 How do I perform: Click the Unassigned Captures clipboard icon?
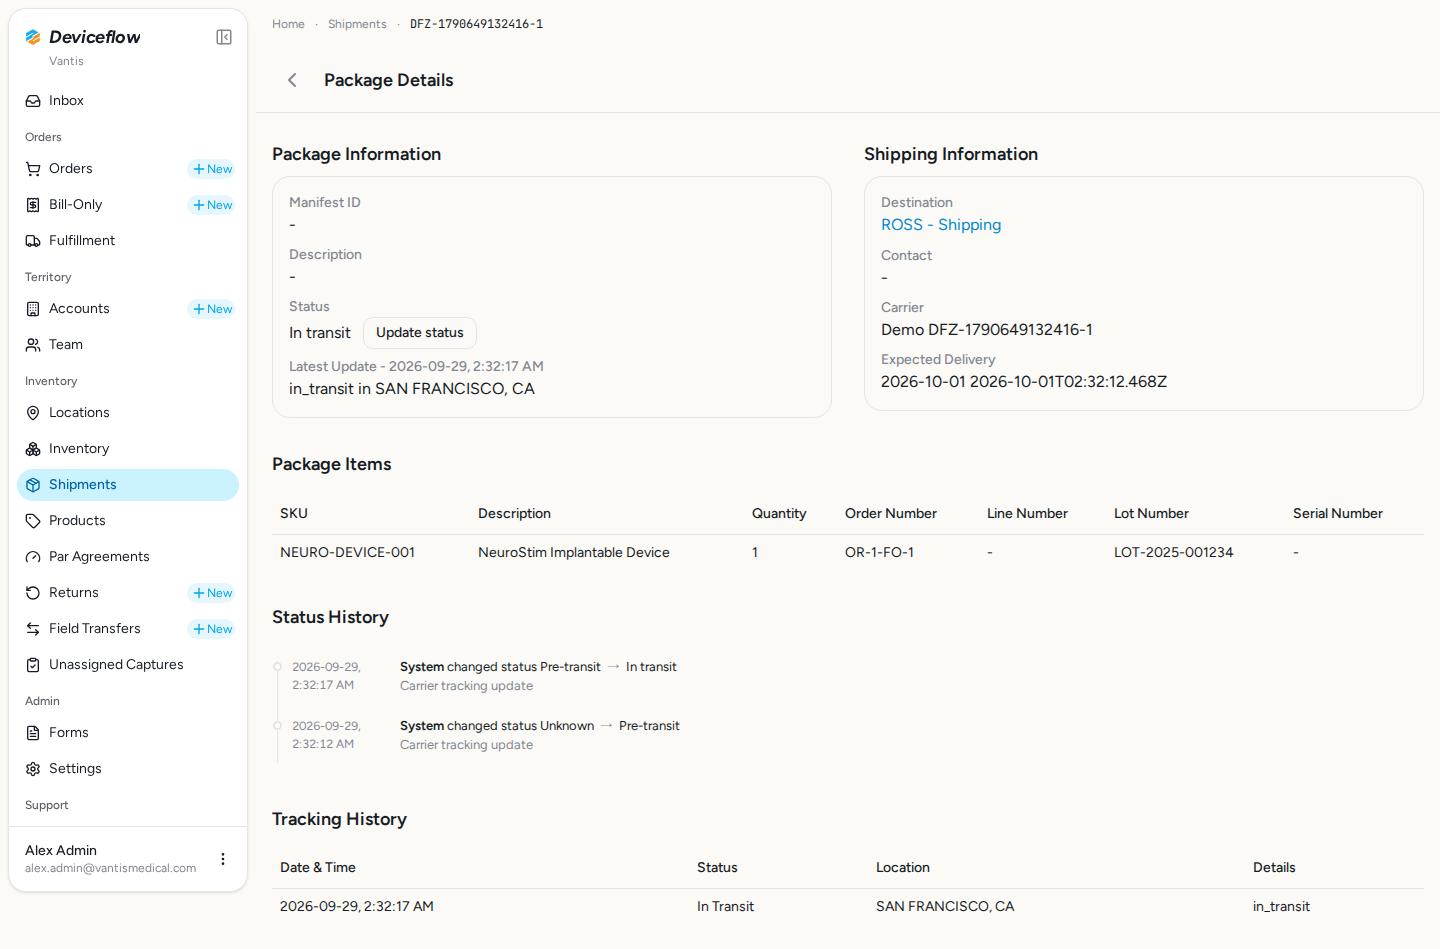click(33, 665)
